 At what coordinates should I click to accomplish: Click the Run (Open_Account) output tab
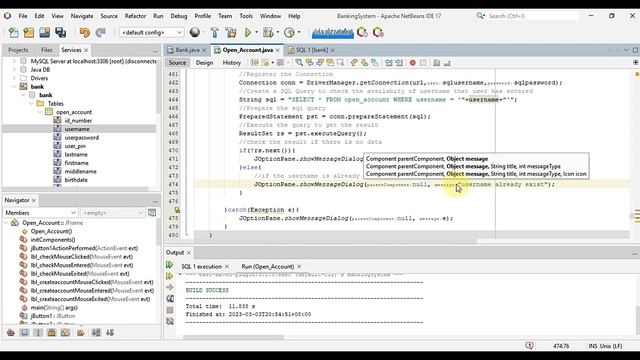click(267, 266)
